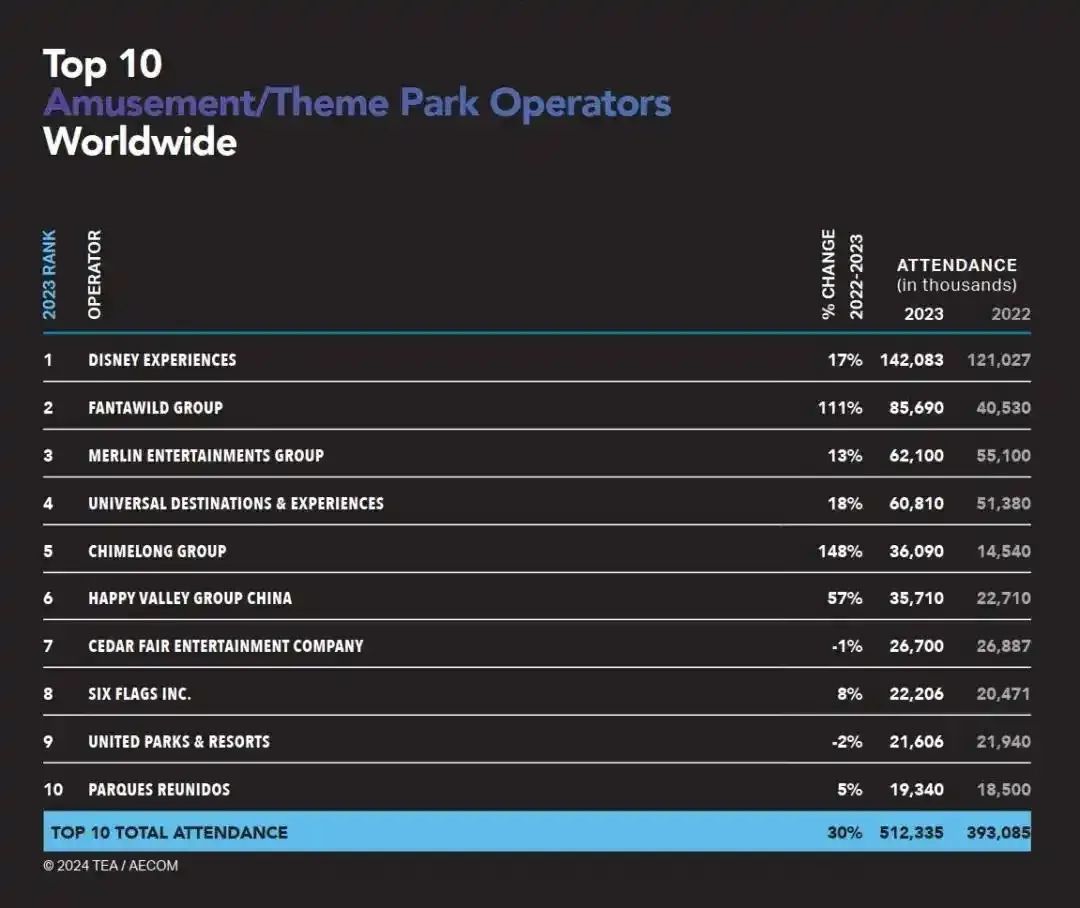Click the © 2024 TEA / AECOM credit
Image resolution: width=1080 pixels, height=908 pixels.
coord(110,866)
